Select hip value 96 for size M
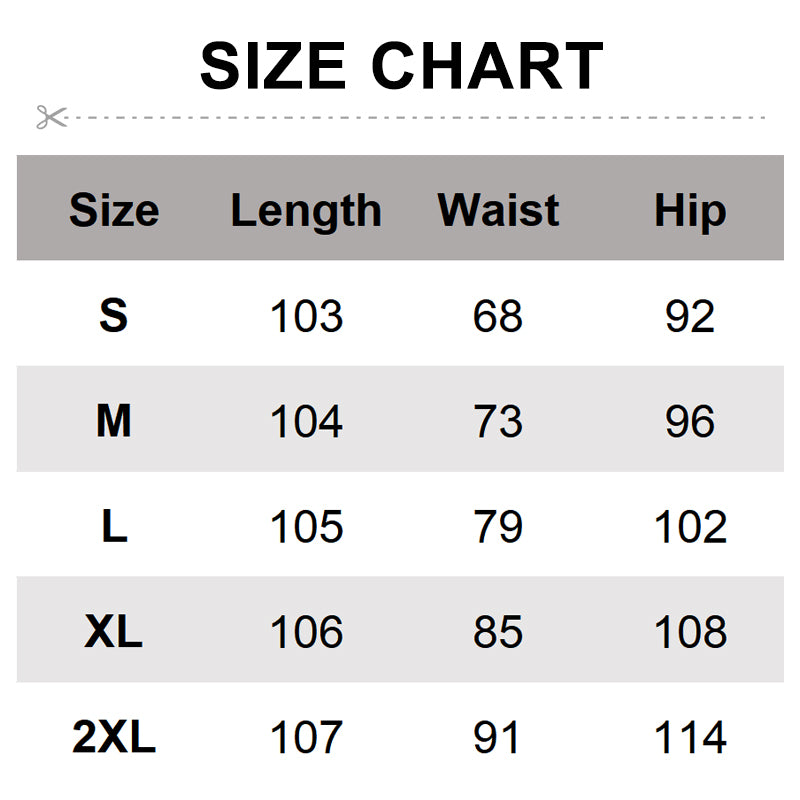This screenshot has height=800, width=800. coord(690,422)
